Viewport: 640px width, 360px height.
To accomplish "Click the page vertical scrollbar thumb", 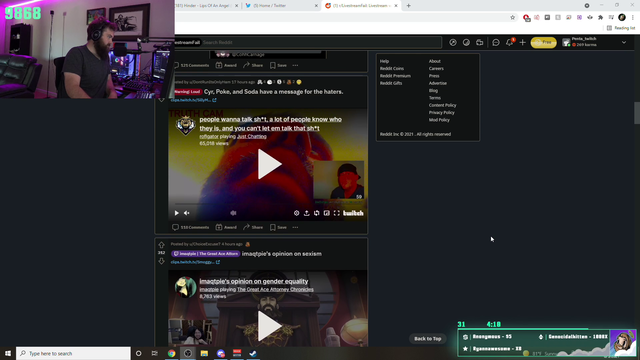I will [636, 113].
